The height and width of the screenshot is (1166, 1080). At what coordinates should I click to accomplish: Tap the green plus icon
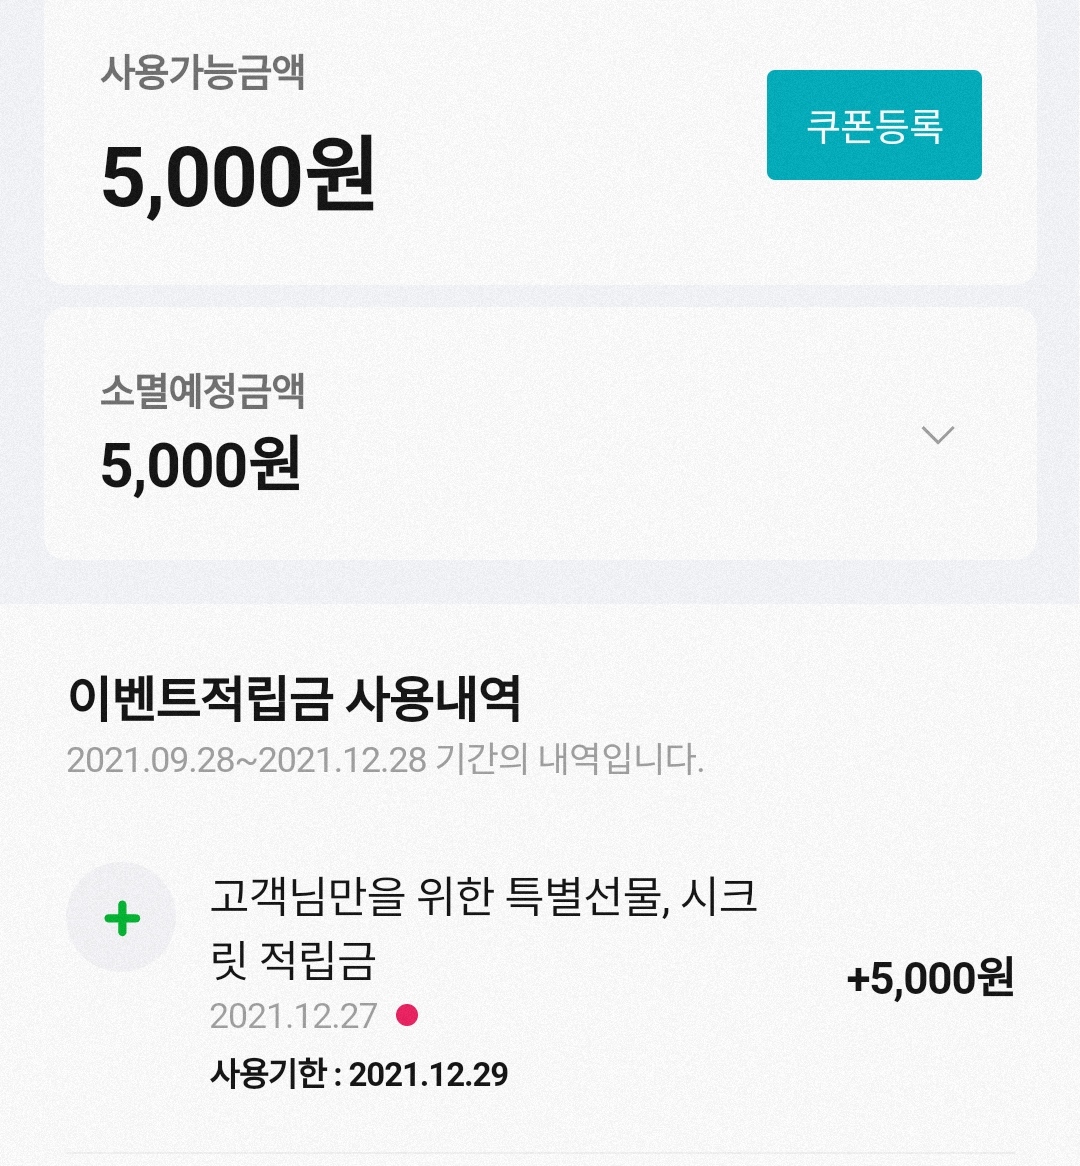point(121,918)
